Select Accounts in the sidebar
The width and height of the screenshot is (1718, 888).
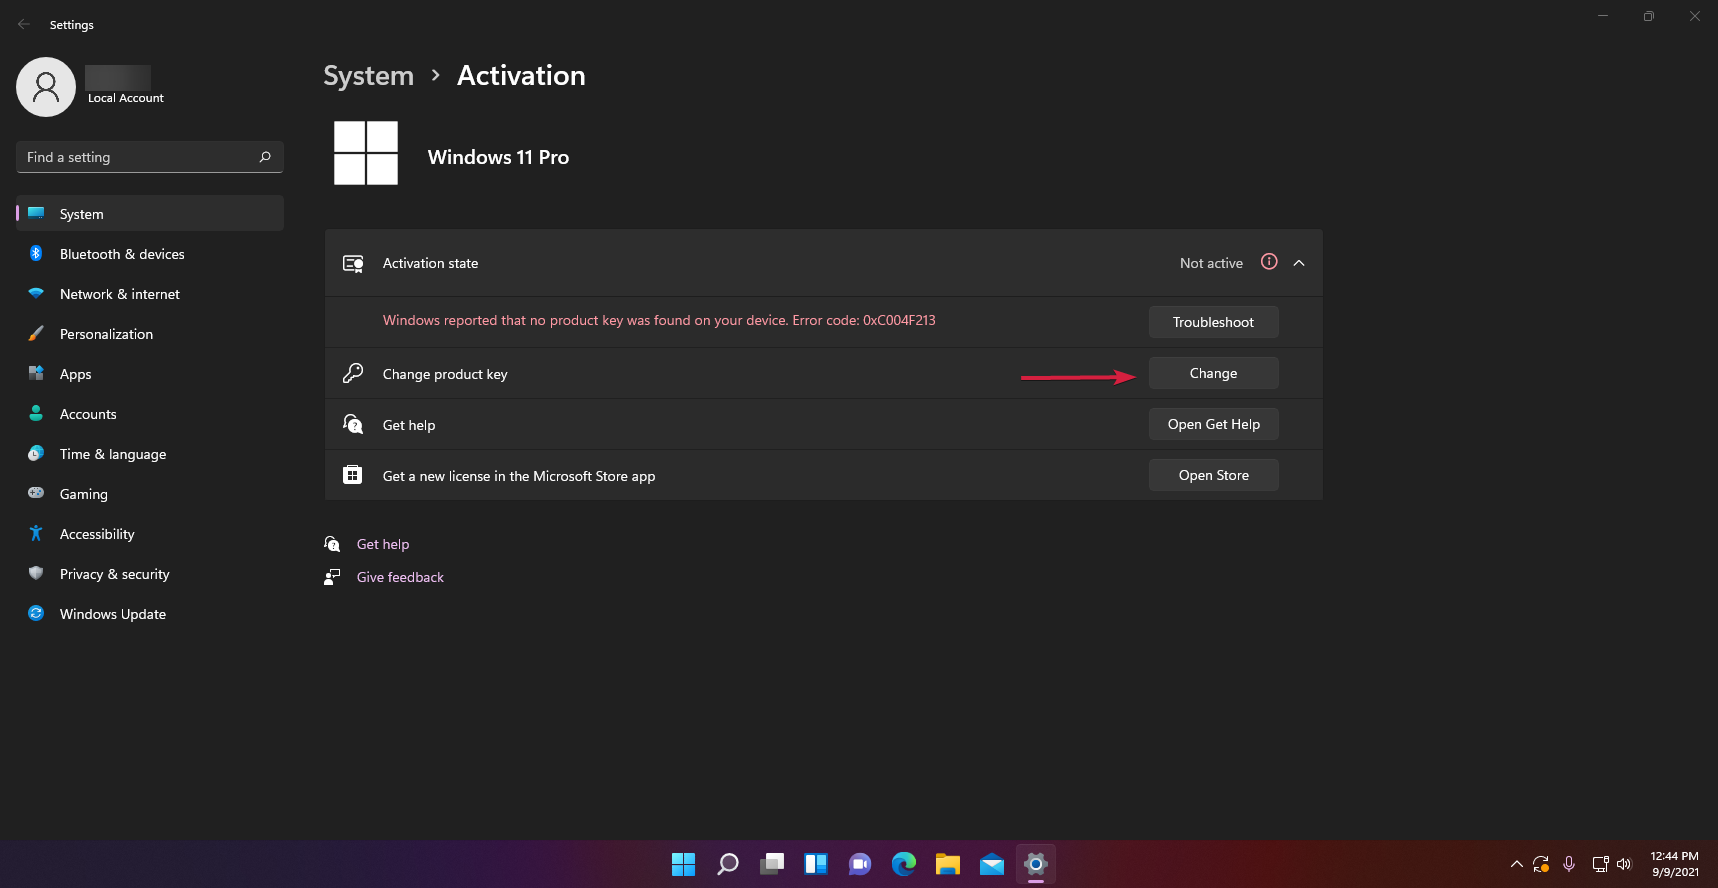(150, 414)
